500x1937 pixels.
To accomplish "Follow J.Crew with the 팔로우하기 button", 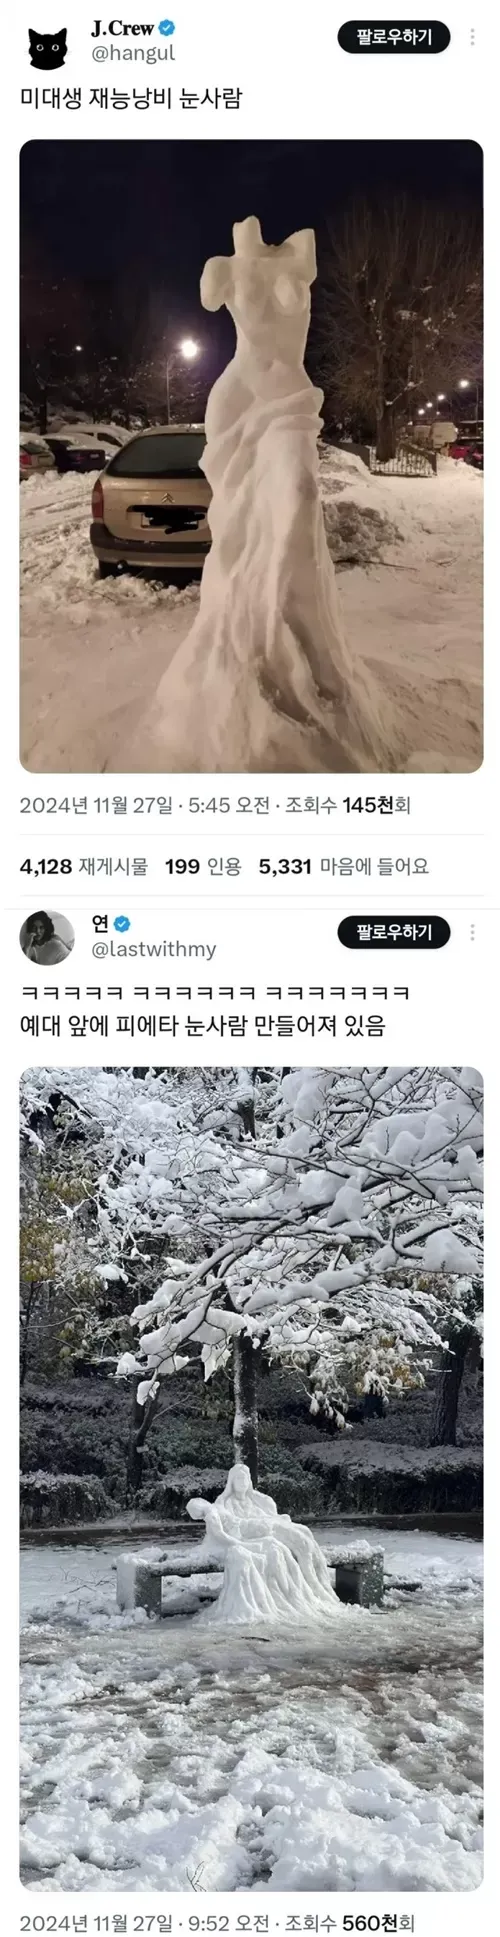I will (x=396, y=38).
